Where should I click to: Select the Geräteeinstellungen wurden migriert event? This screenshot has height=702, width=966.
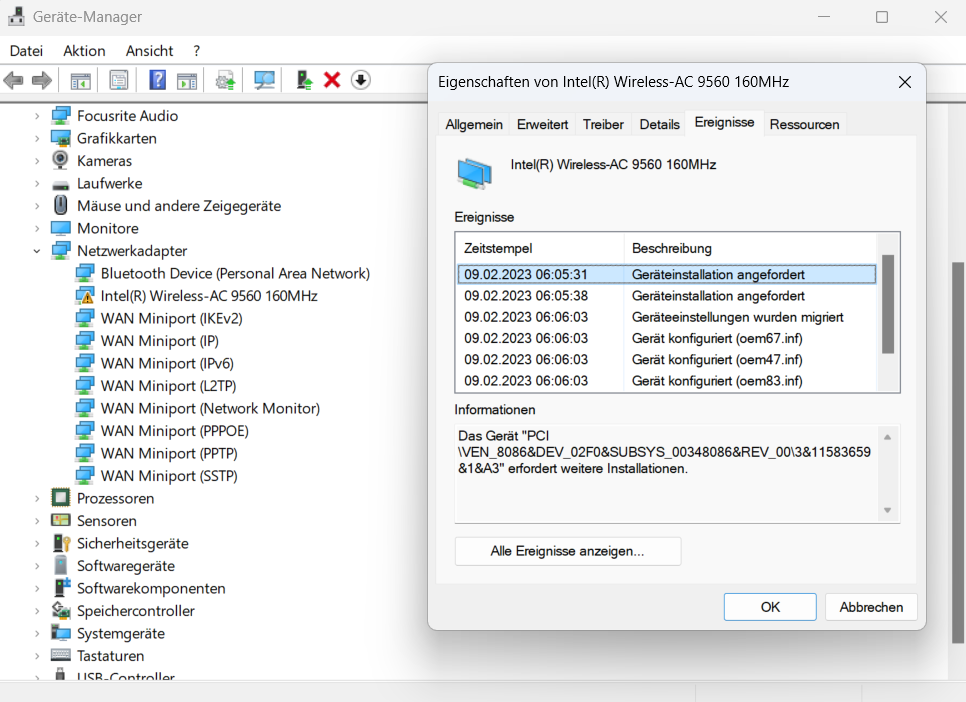(667, 317)
